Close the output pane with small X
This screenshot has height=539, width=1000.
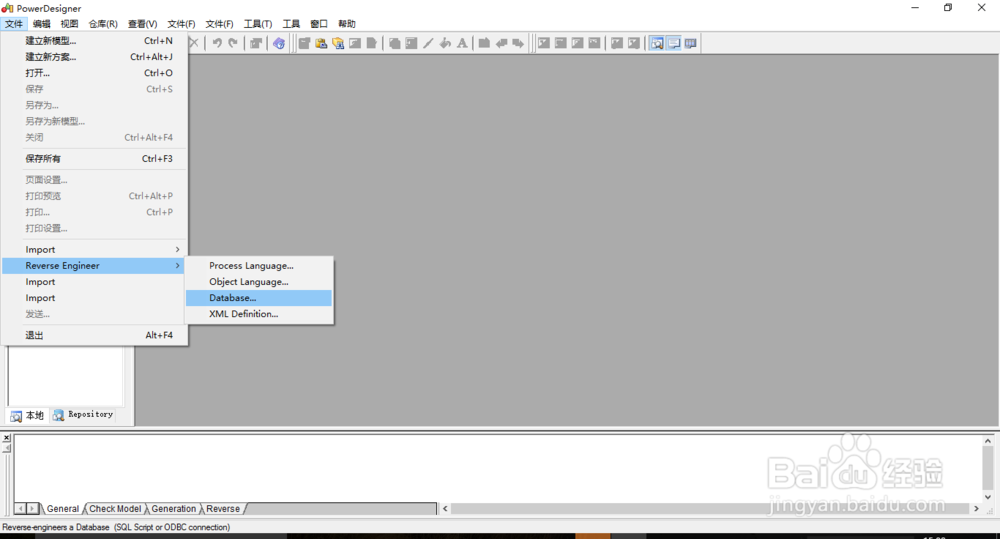point(6,438)
